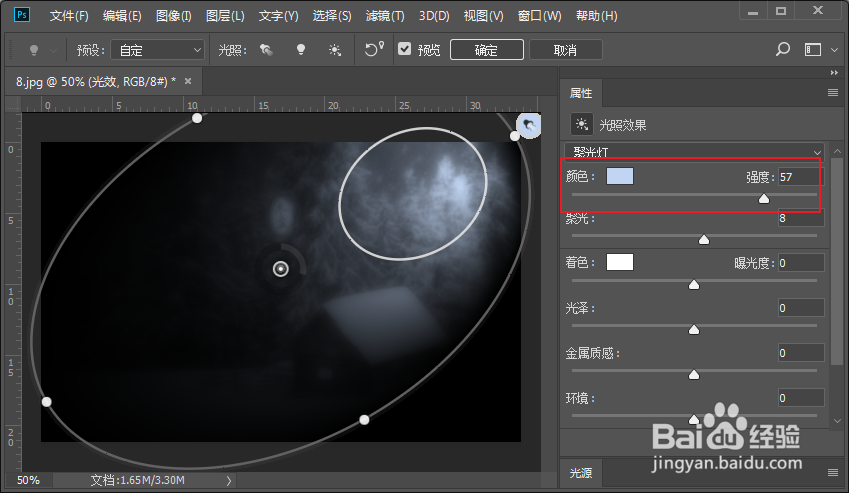Open the 视图(V) menu
The height and width of the screenshot is (493, 849).
(483, 16)
